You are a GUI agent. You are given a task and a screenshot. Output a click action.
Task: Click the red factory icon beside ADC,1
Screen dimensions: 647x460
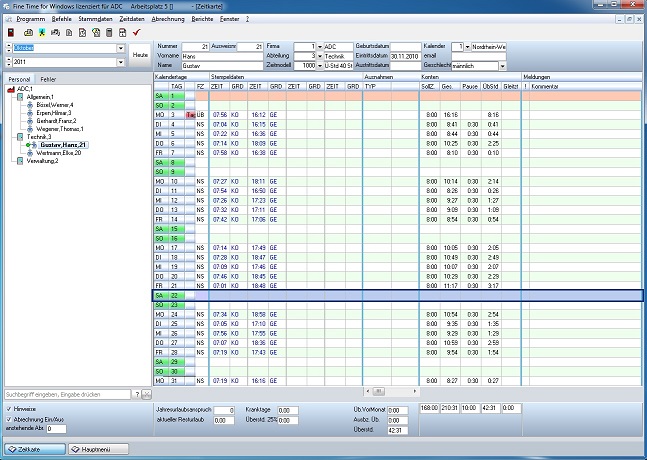pos(11,89)
